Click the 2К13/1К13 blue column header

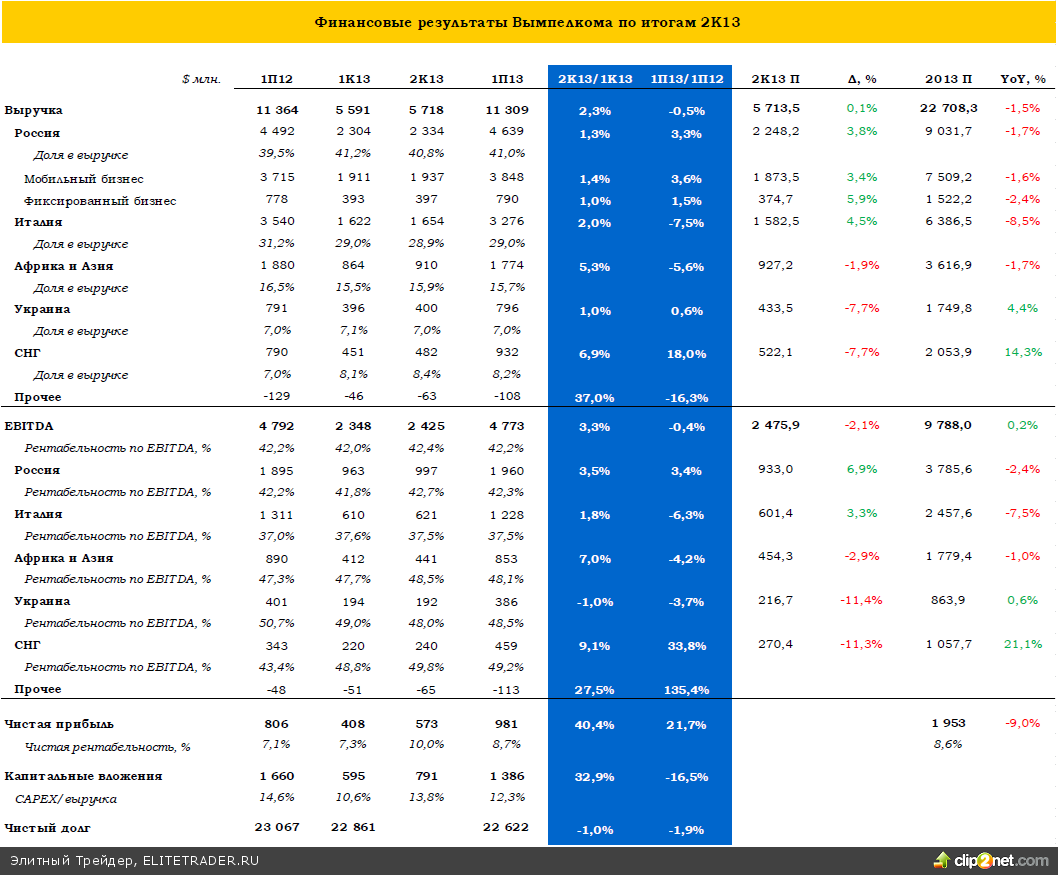(595, 78)
